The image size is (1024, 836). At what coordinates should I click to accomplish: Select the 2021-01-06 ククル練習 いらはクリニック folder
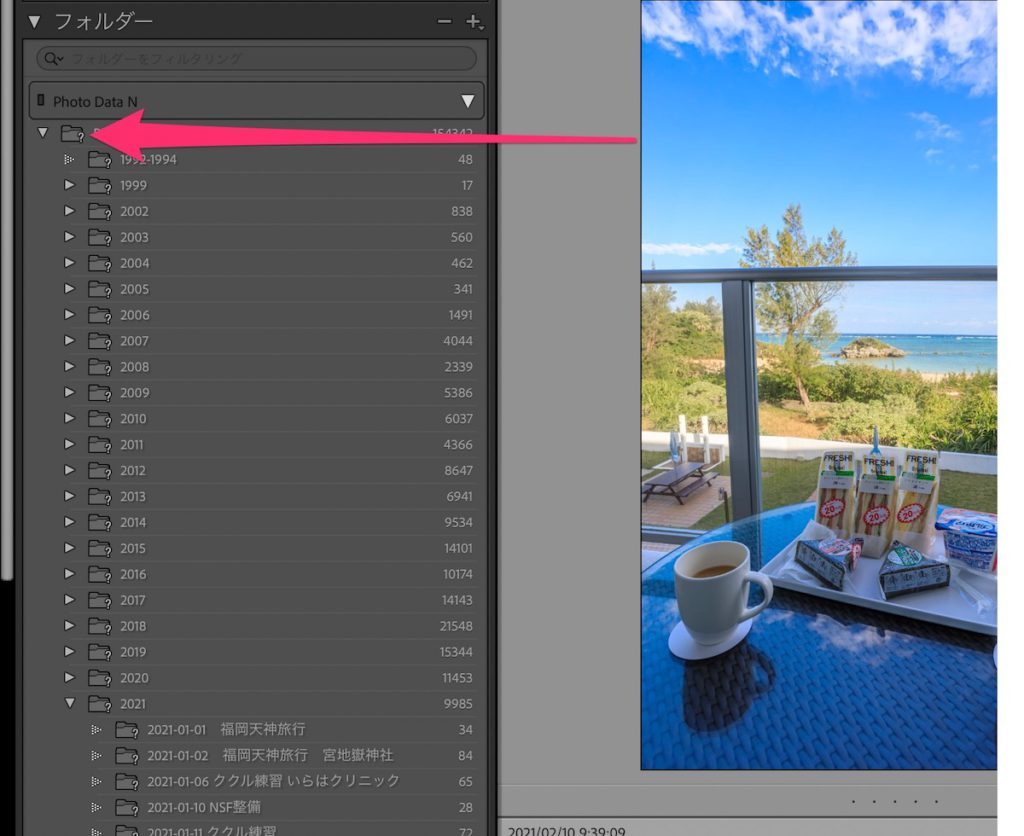(273, 781)
